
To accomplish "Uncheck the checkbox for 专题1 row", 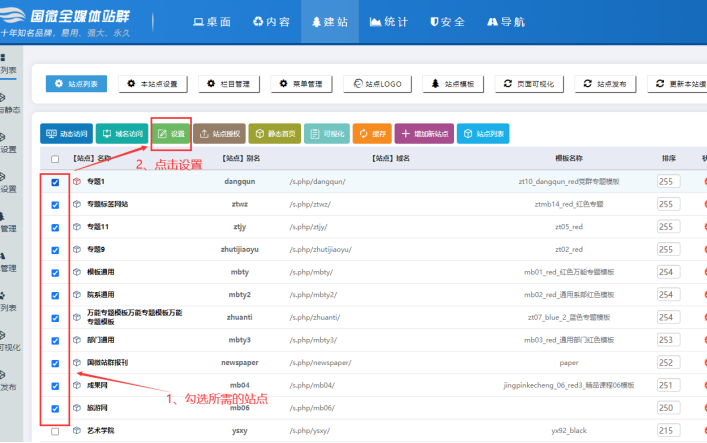I will [x=55, y=182].
